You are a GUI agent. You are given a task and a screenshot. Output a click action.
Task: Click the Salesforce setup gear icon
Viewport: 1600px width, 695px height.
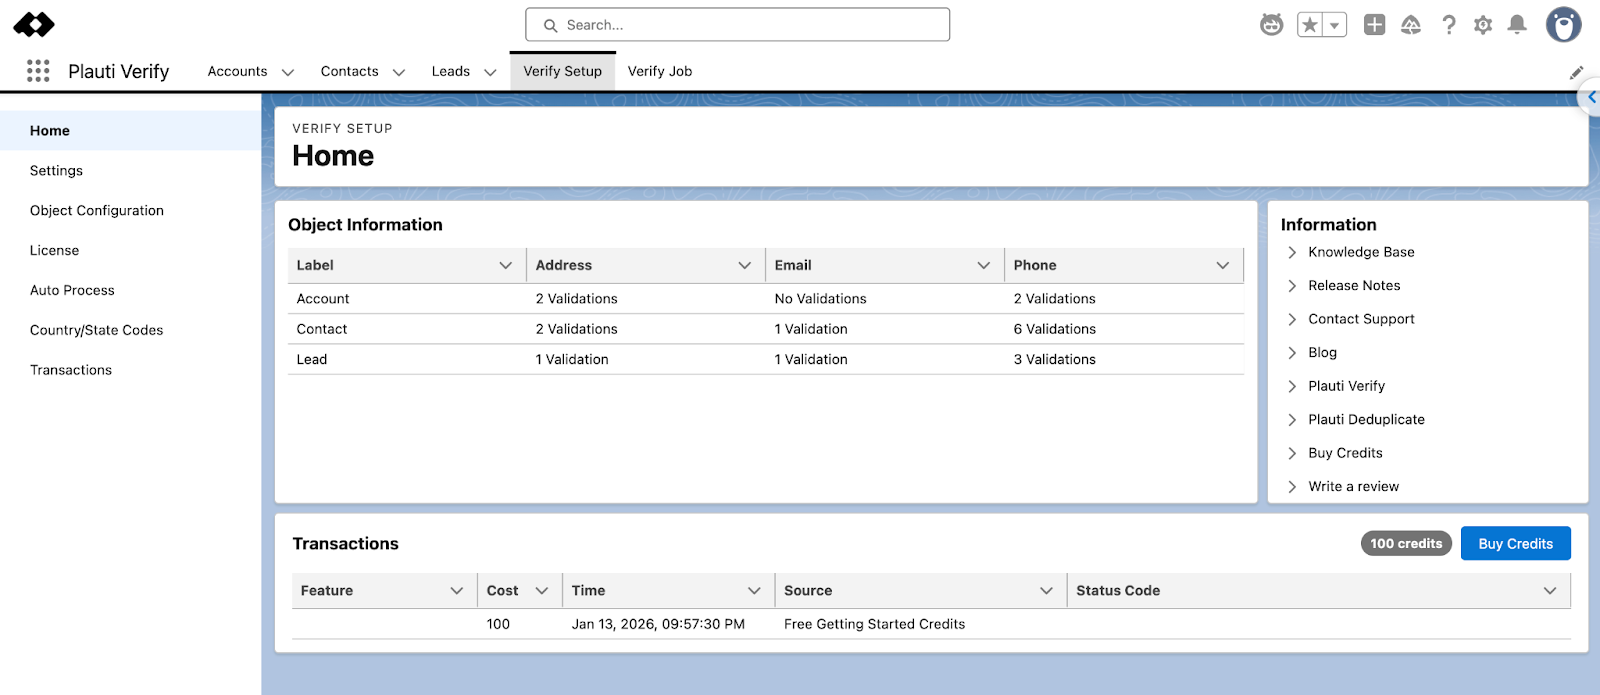[1482, 25]
